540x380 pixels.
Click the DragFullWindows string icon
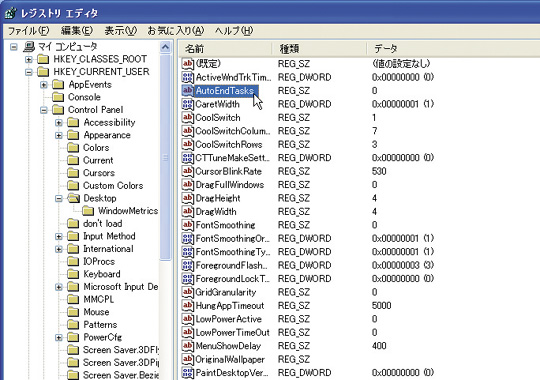(x=187, y=185)
